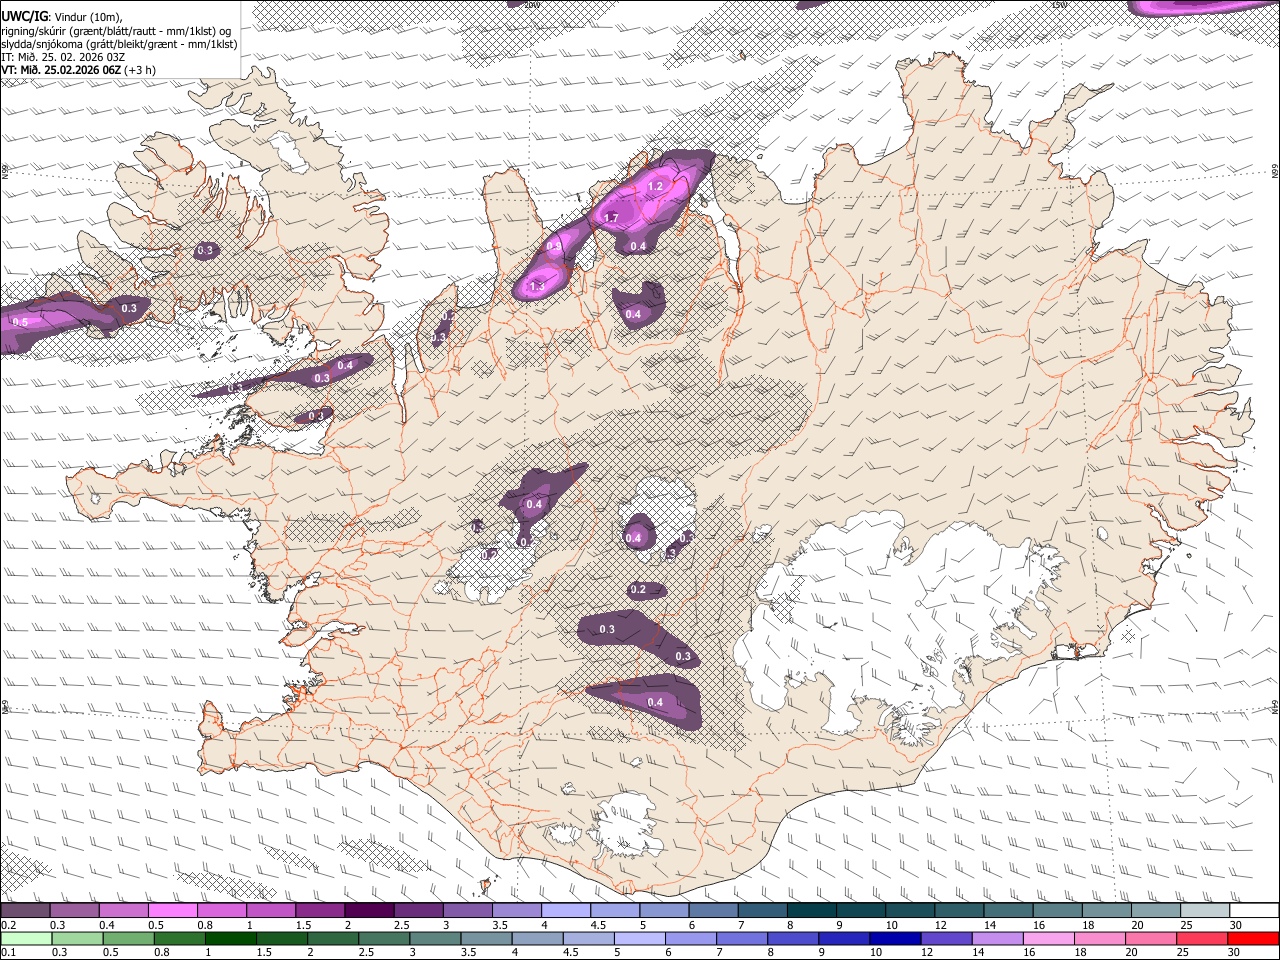1280x960 pixels.
Task: Select the light pink 16 swatch in rain scale
Action: click(x=1048, y=938)
